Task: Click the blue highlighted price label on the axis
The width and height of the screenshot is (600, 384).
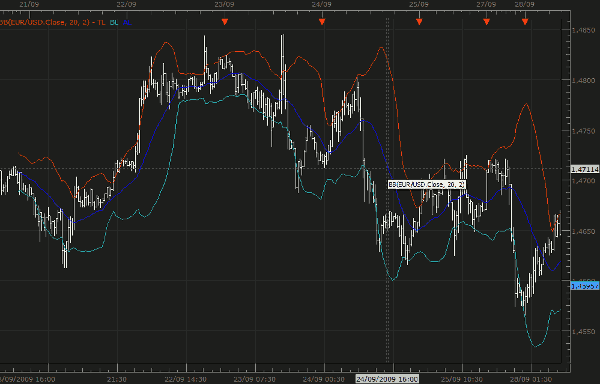Action: click(585, 286)
